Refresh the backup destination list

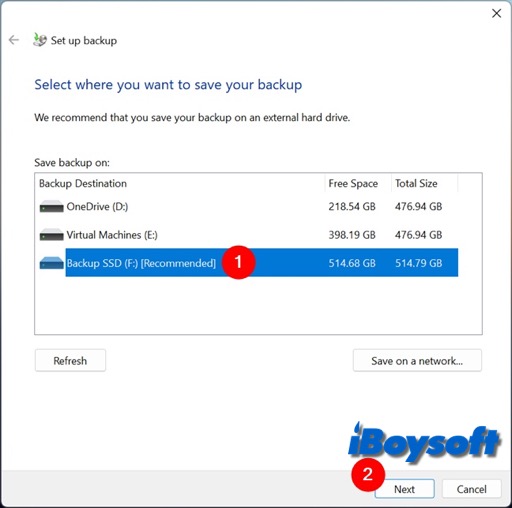click(70, 360)
